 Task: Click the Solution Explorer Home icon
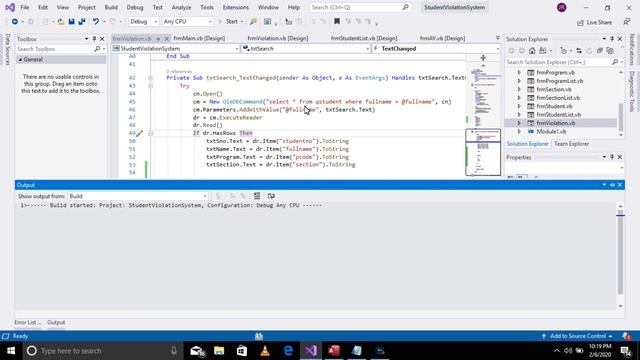(532, 51)
